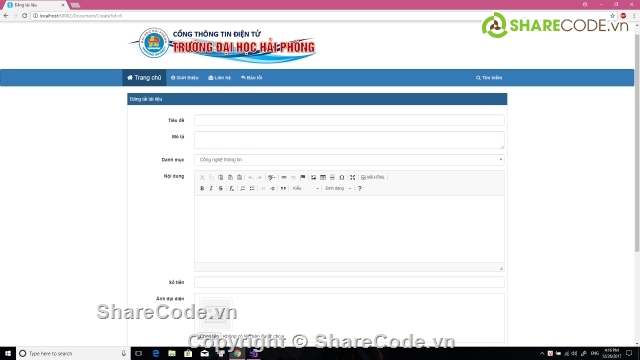
Task: Open File Explorer from taskbar
Action: coord(172,353)
